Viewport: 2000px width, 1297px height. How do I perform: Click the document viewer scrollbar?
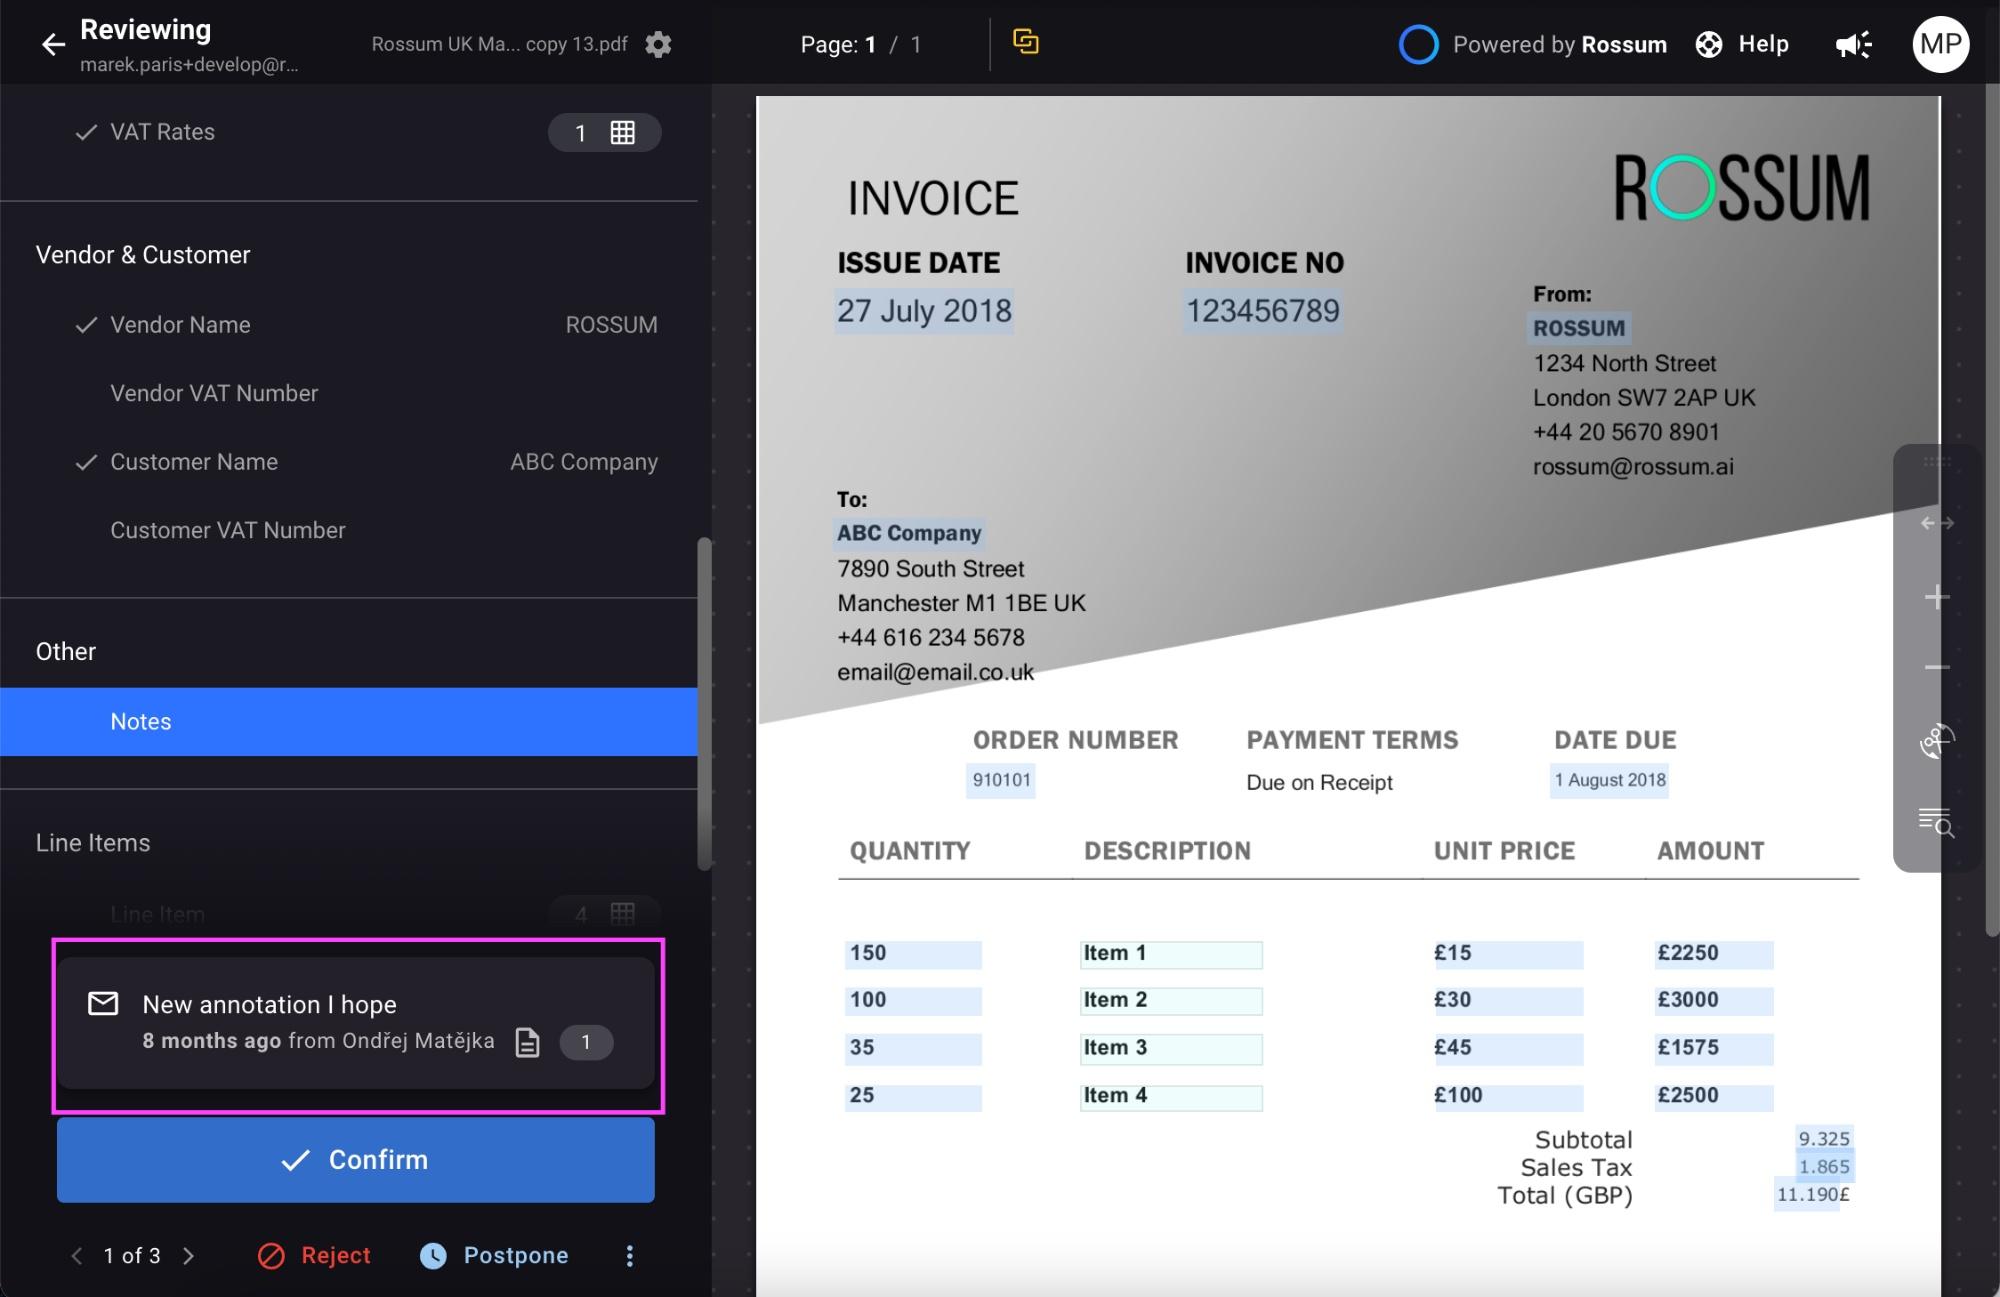tap(1992, 510)
